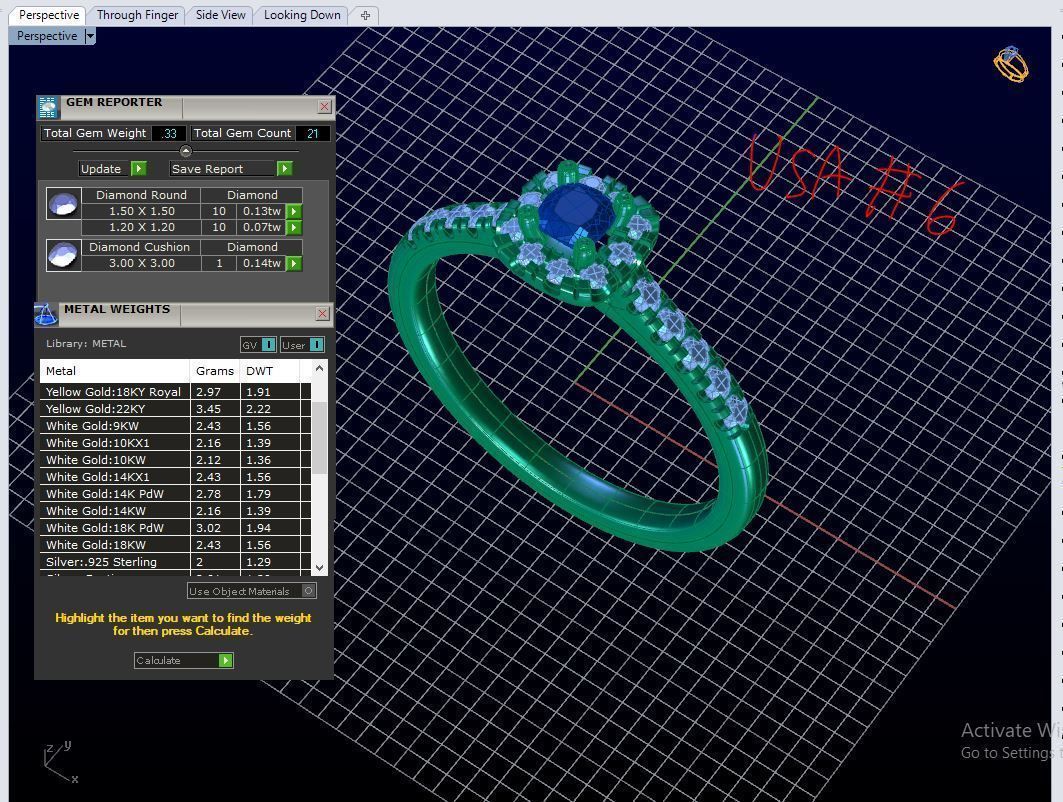This screenshot has height=802, width=1063.
Task: Click the Perspective viewport title label
Action: (x=47, y=36)
